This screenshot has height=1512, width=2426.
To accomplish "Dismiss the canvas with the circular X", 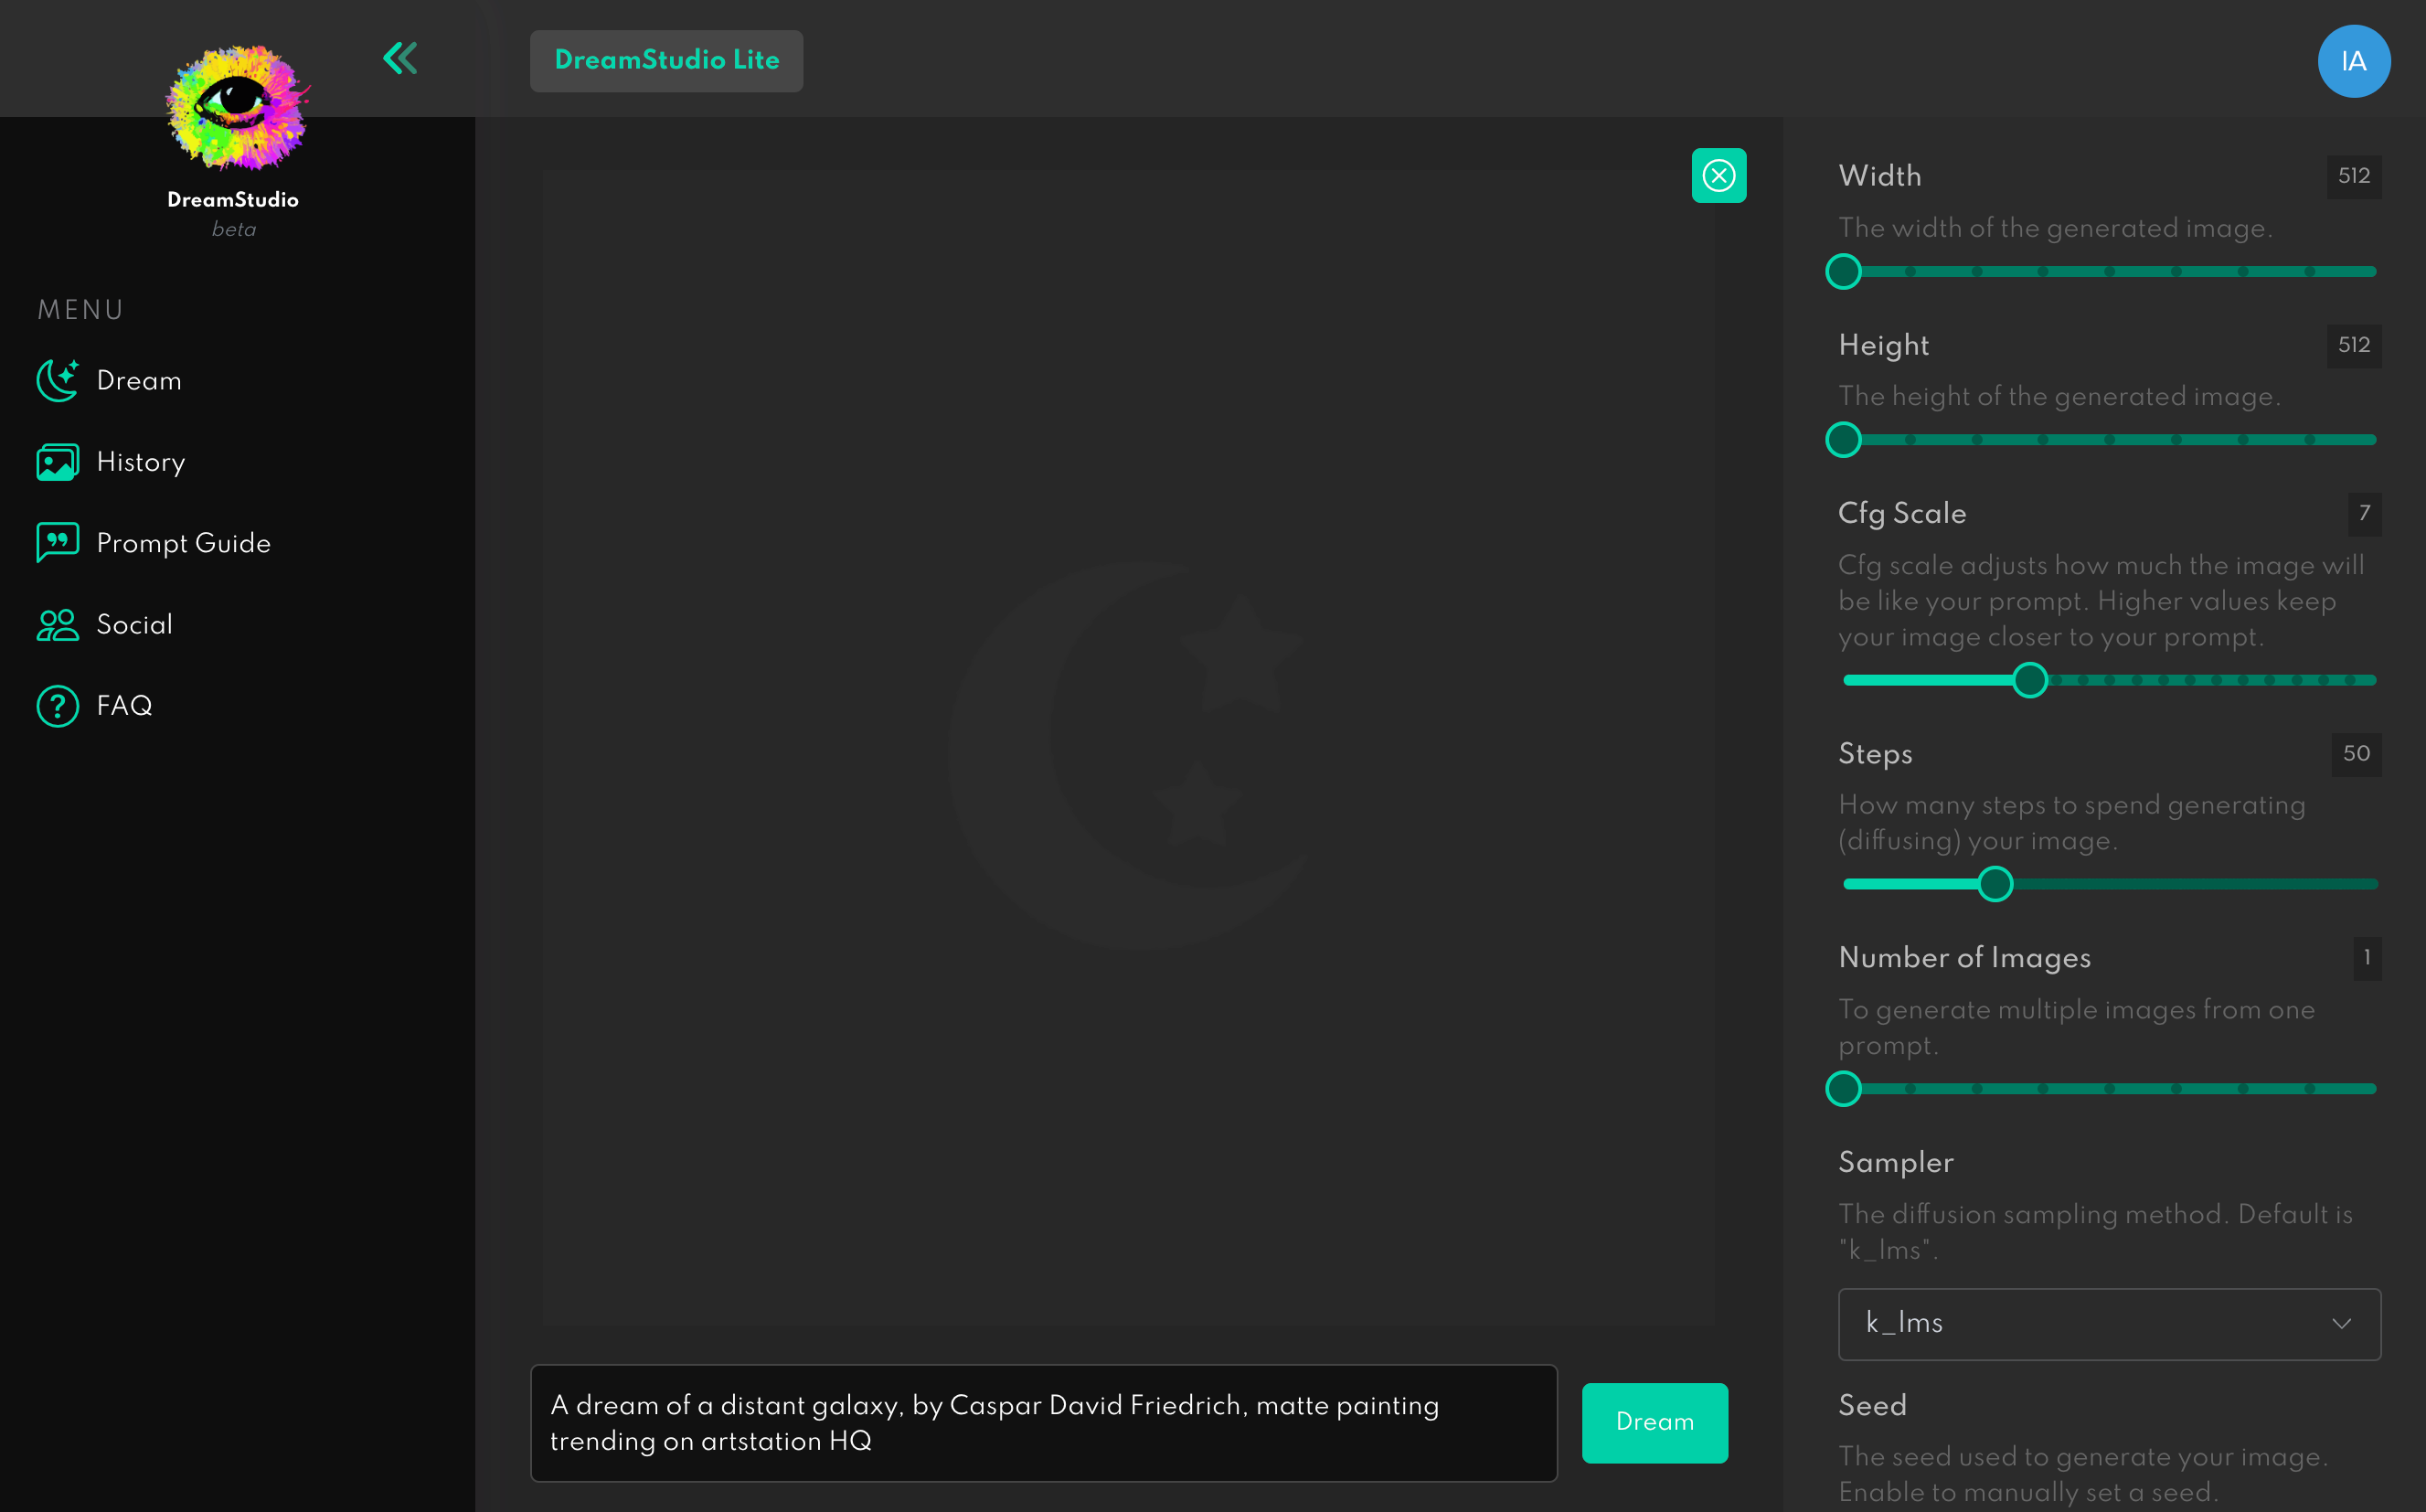I will 1718,175.
